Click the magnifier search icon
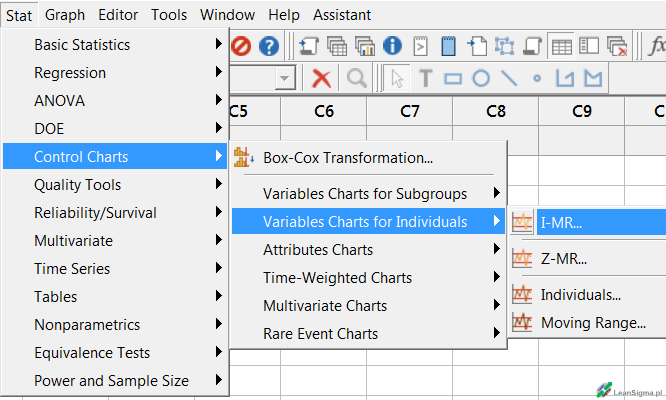666x400 pixels. point(356,78)
